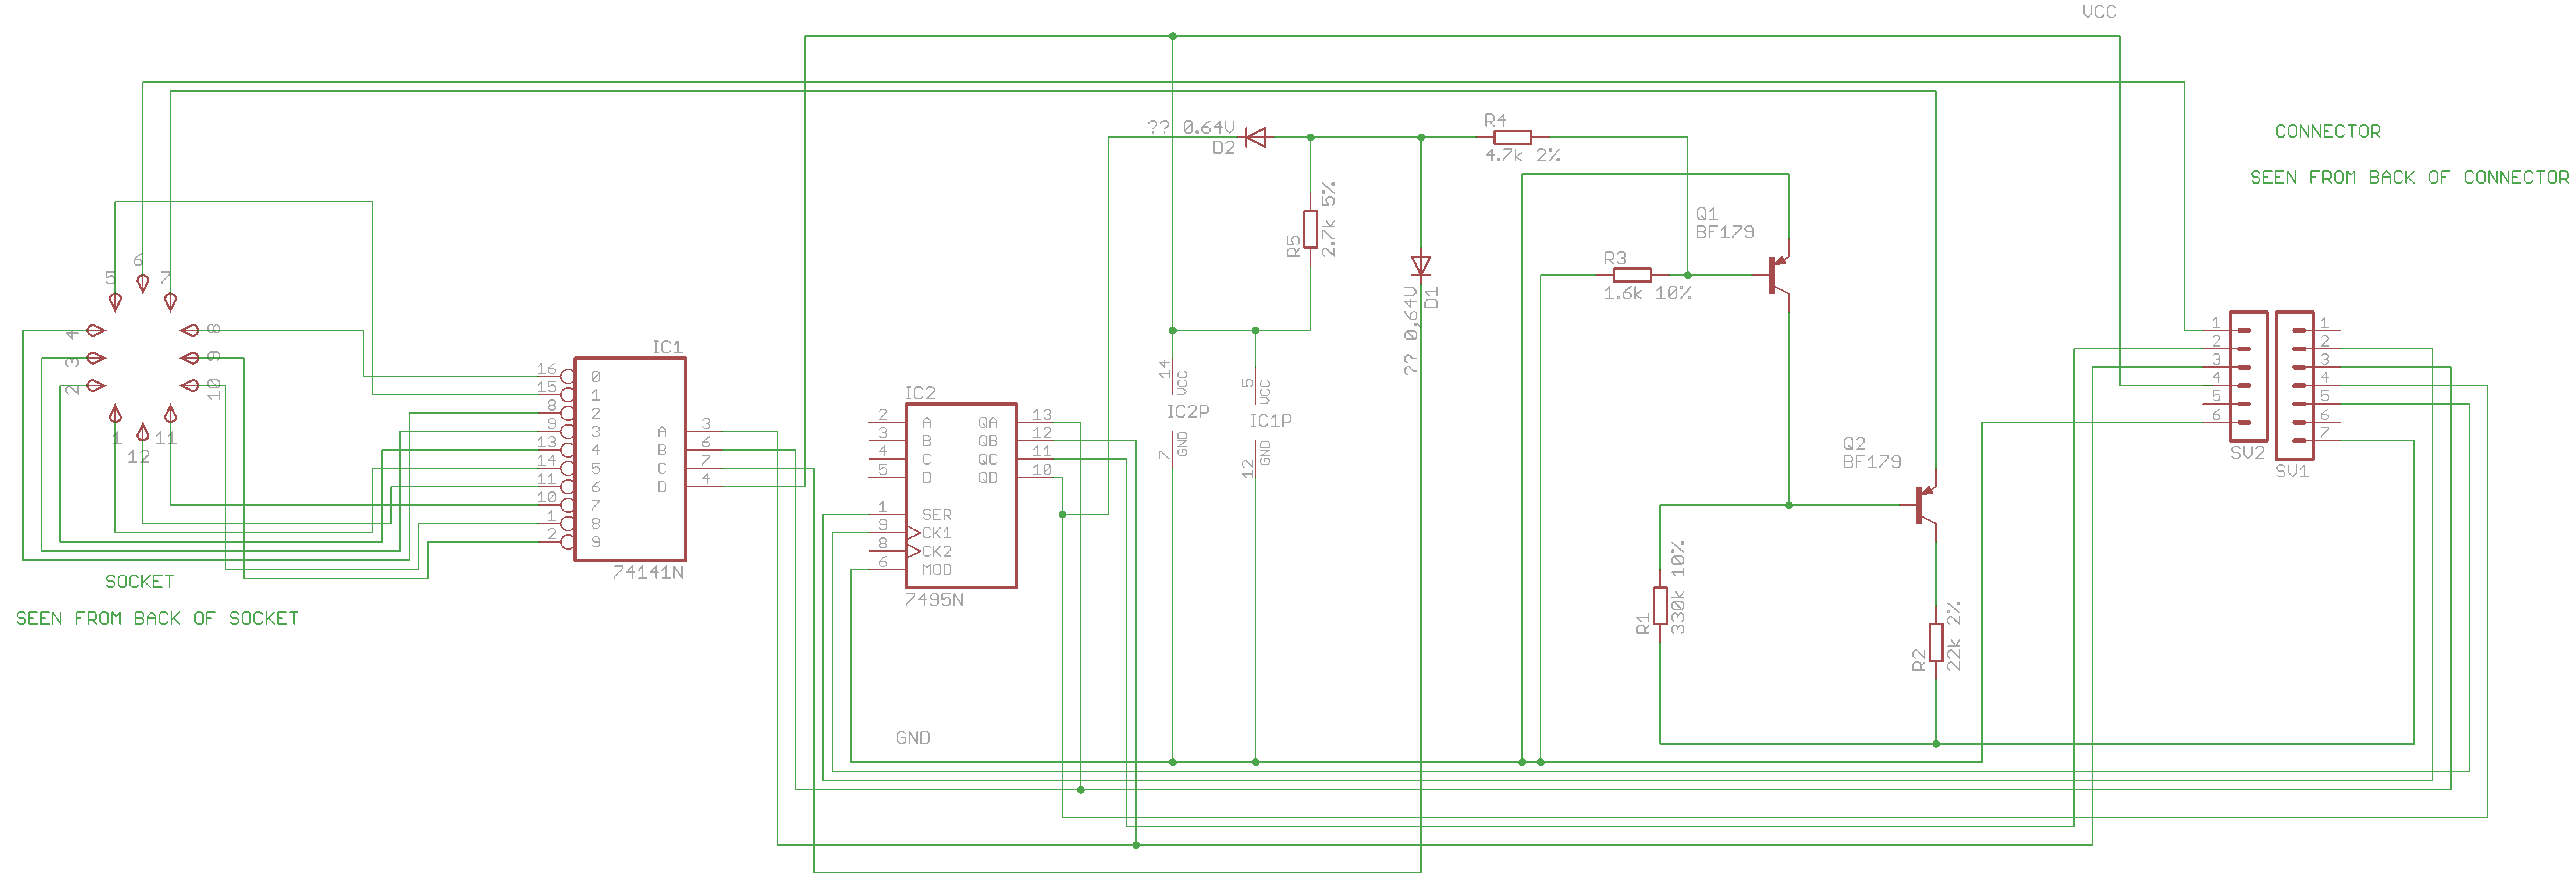The height and width of the screenshot is (874, 2576).
Task: Click the large GND net label near bottom
Action: (x=913, y=738)
